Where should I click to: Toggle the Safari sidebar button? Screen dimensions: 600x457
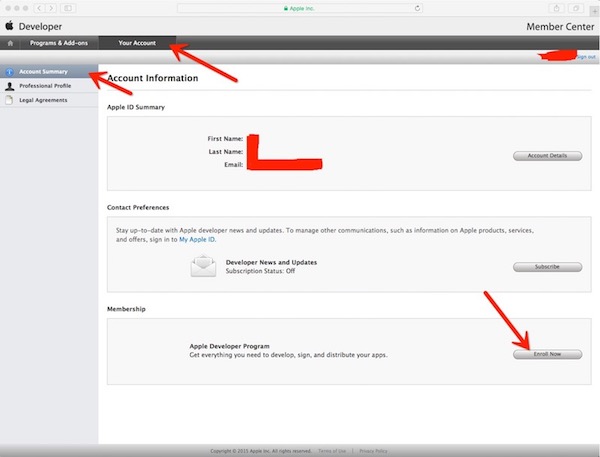[x=68, y=7]
